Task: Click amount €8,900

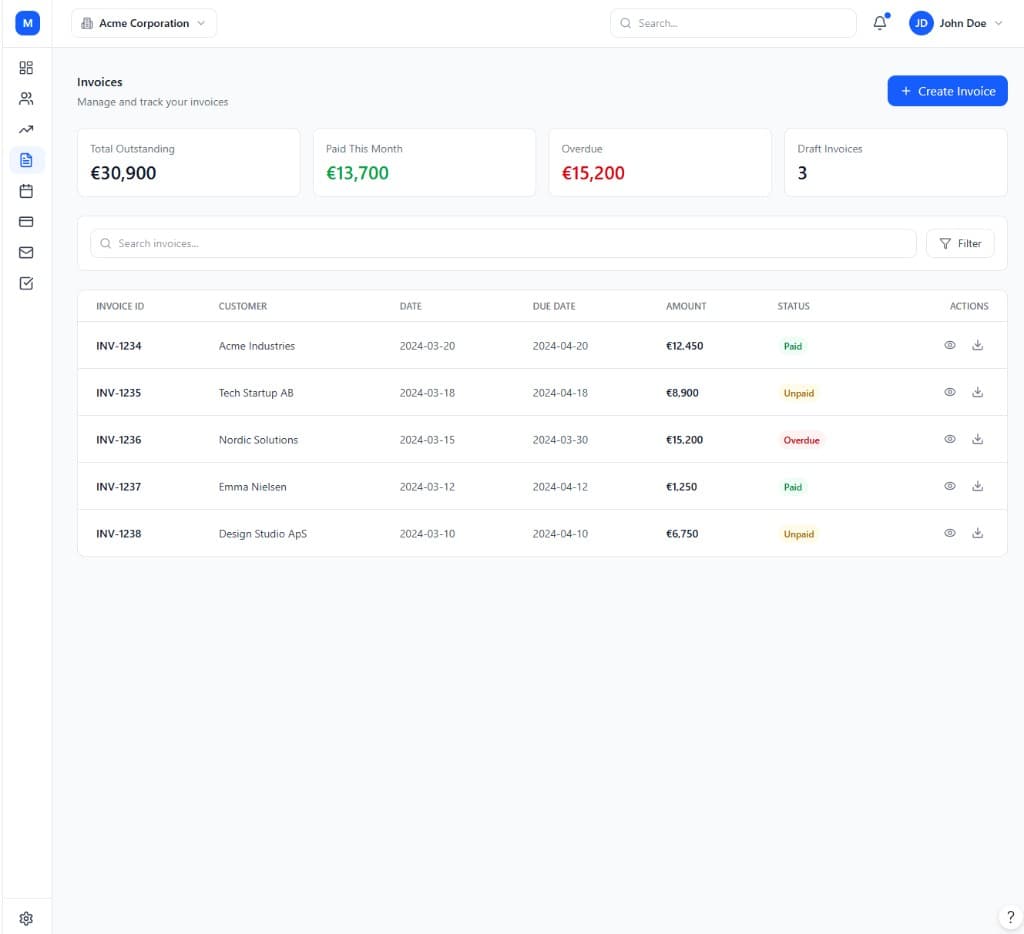Action: coord(682,393)
